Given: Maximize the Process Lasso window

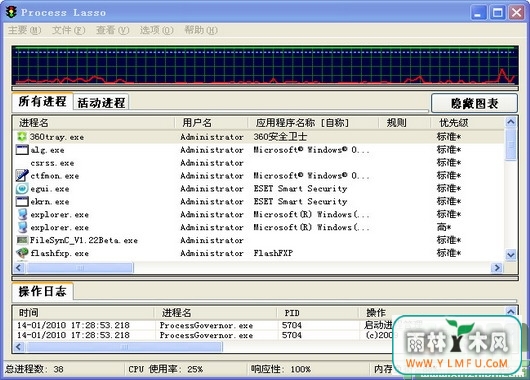Looking at the screenshot, I should pyautogui.click(x=498, y=13).
